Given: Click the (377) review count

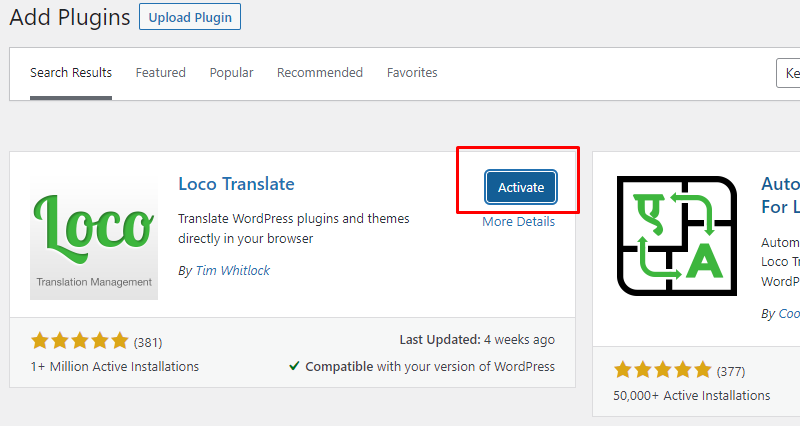Looking at the screenshot, I should [x=731, y=371].
